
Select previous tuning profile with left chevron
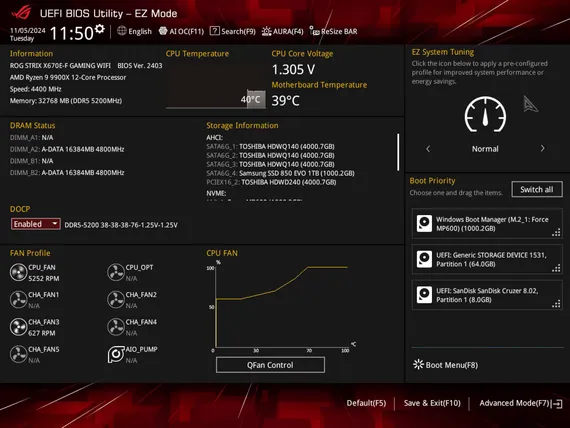coord(428,149)
